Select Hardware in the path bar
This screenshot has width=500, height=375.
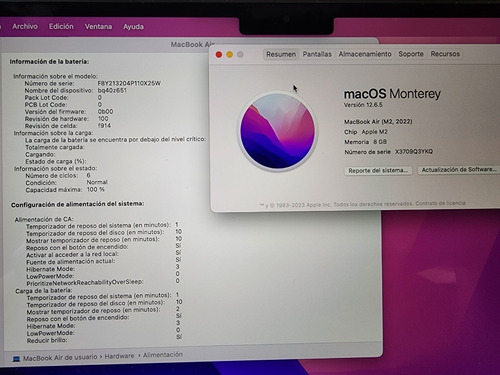point(119,356)
